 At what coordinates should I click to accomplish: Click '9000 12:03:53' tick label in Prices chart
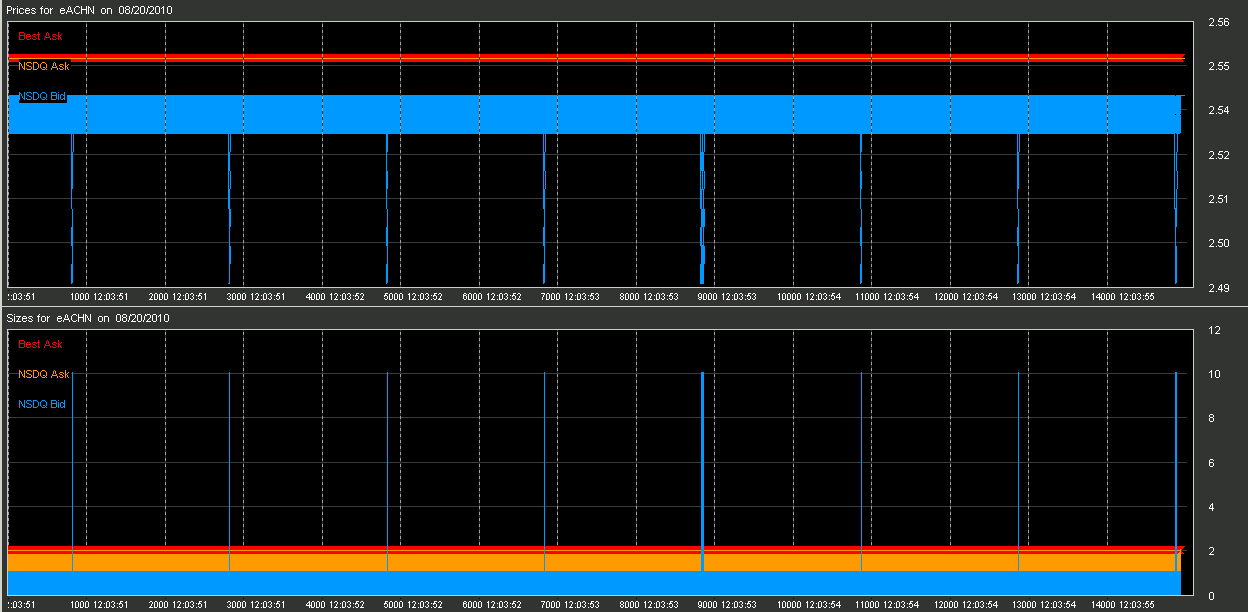coord(728,297)
